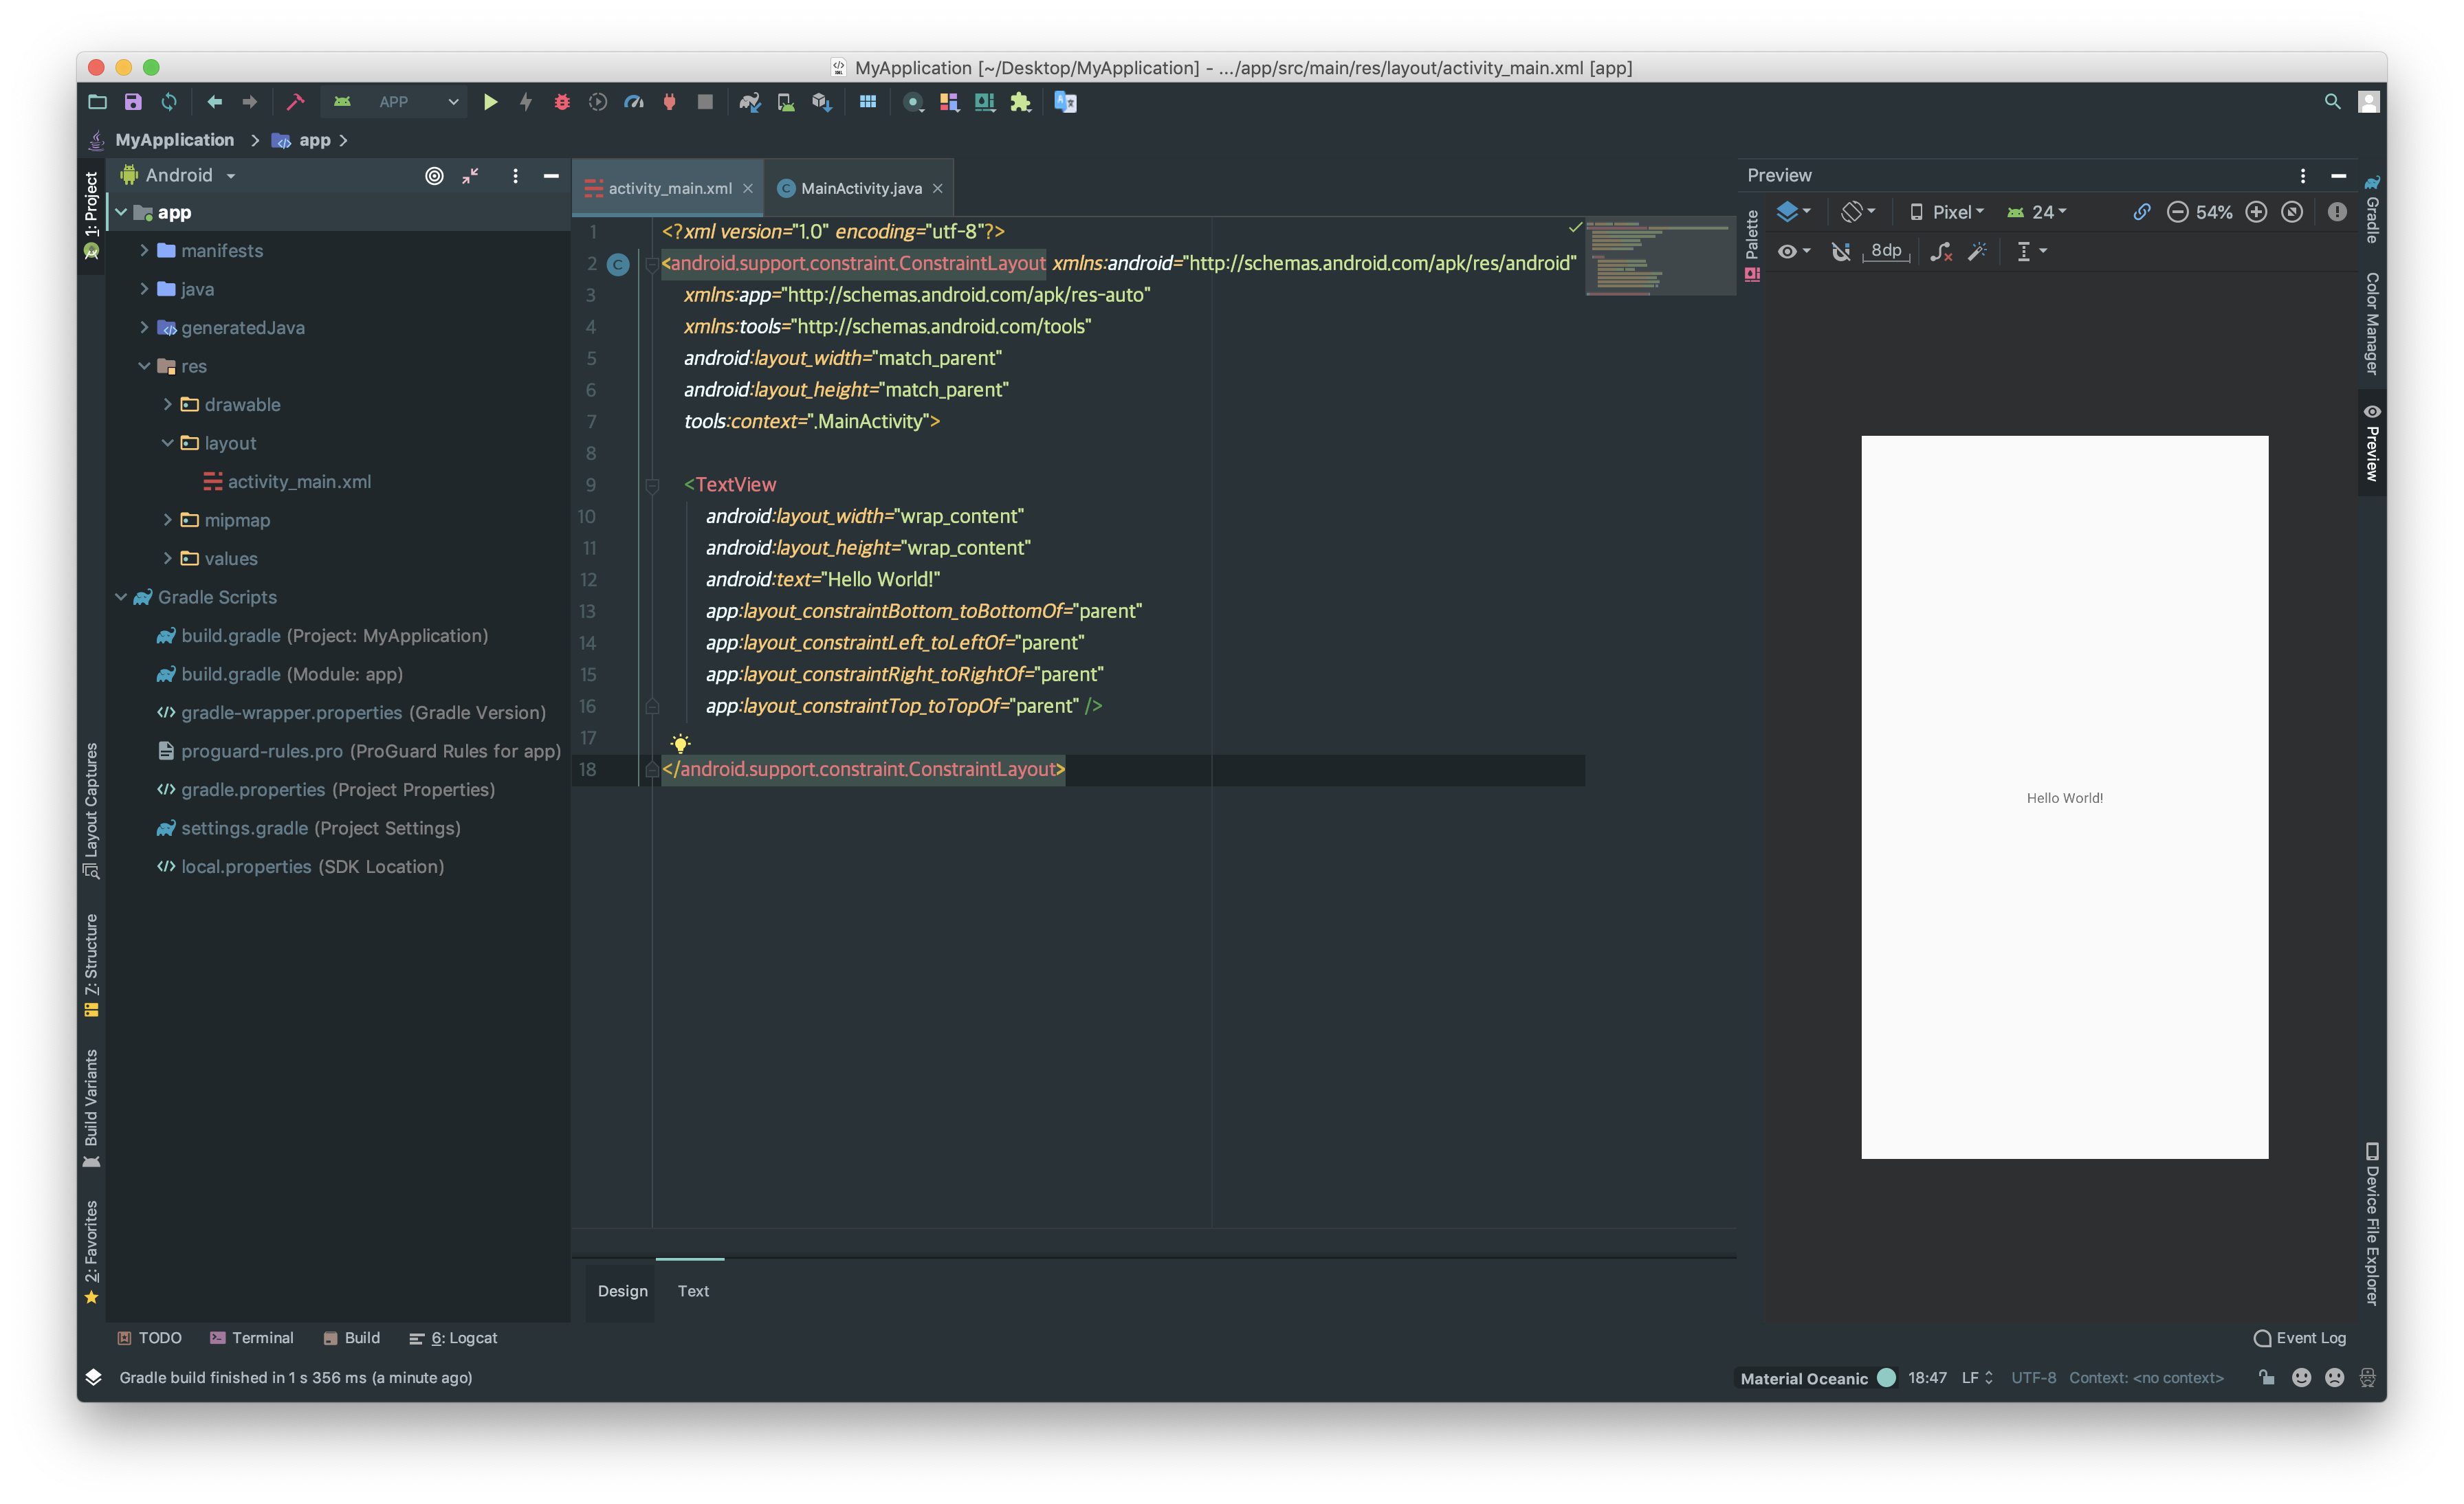The image size is (2464, 1504).
Task: Toggle the pan-zoom link icon in Preview
Action: [2141, 212]
